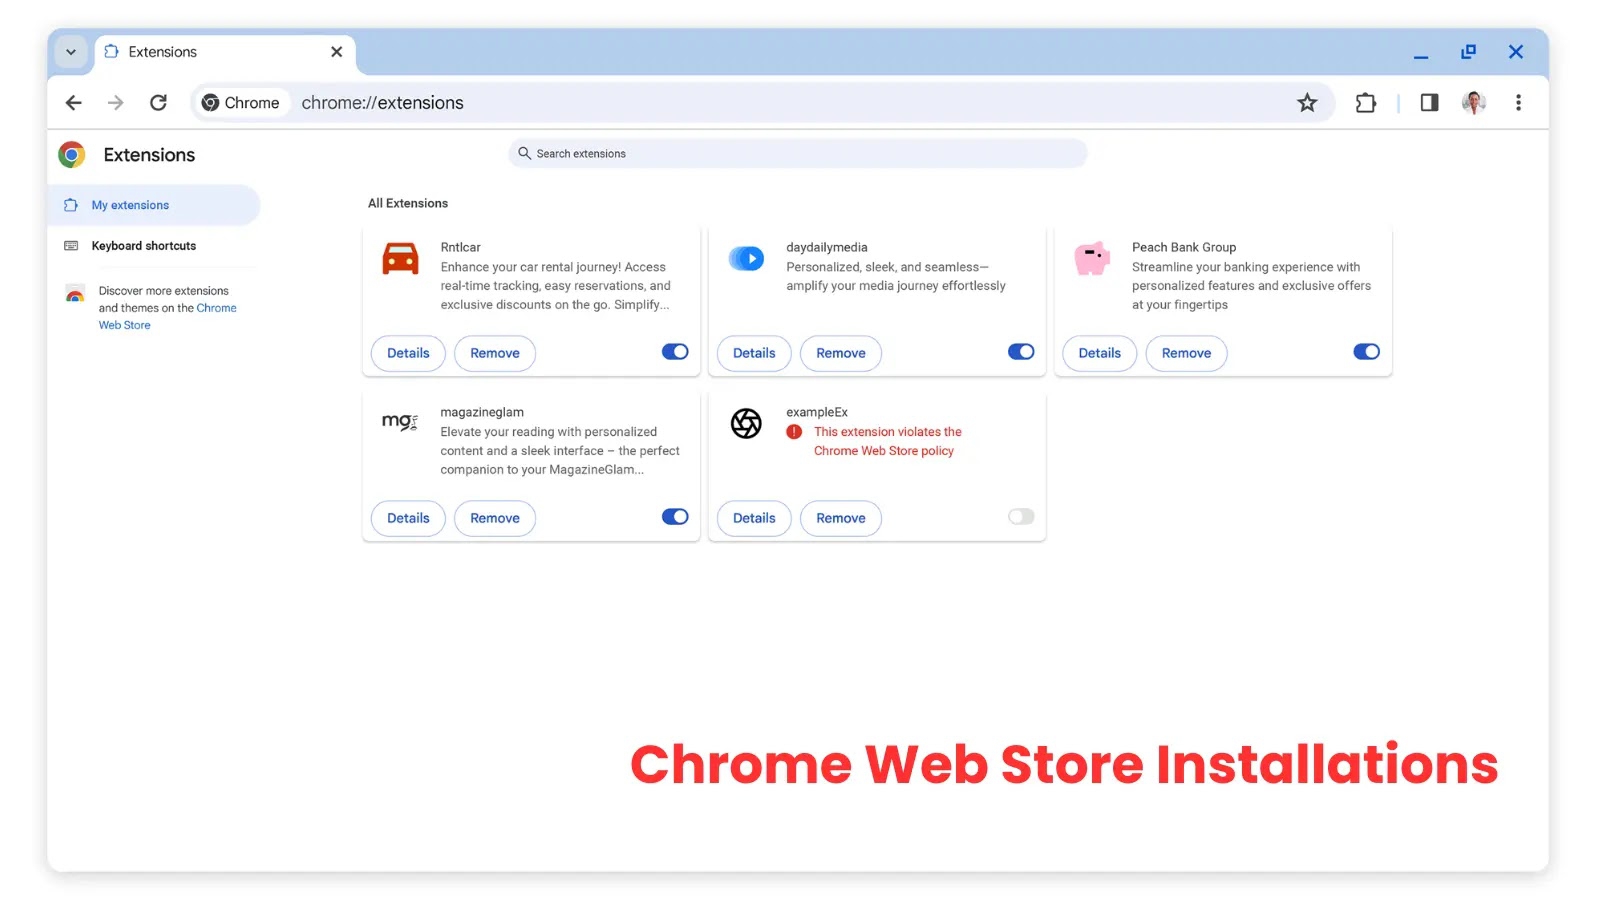Viewport: 1600px width, 900px height.
Task: Show Details for magazineglam
Action: [x=408, y=518]
